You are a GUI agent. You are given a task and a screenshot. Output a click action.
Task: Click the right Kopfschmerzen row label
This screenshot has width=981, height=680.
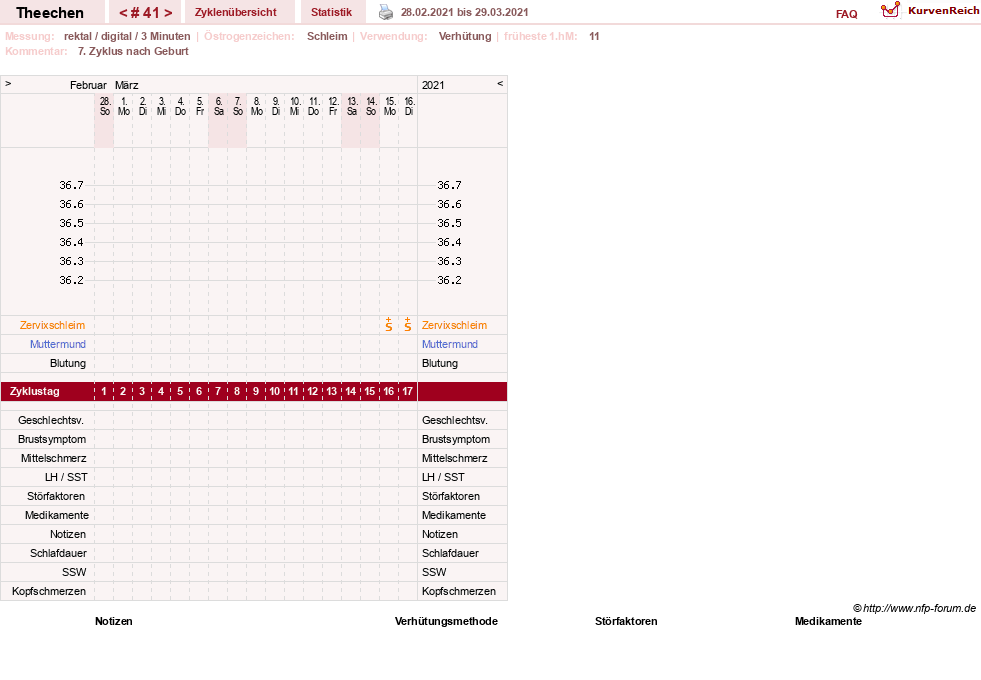click(x=459, y=591)
